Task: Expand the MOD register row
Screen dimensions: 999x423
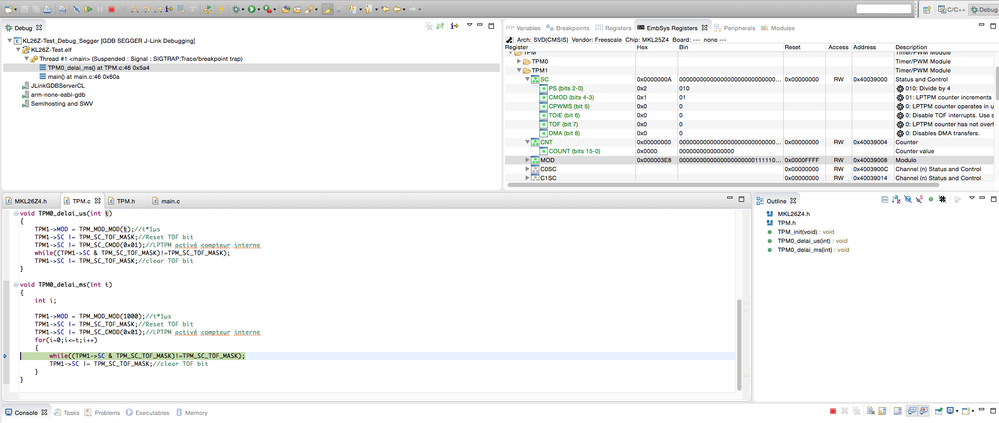Action: (x=528, y=160)
